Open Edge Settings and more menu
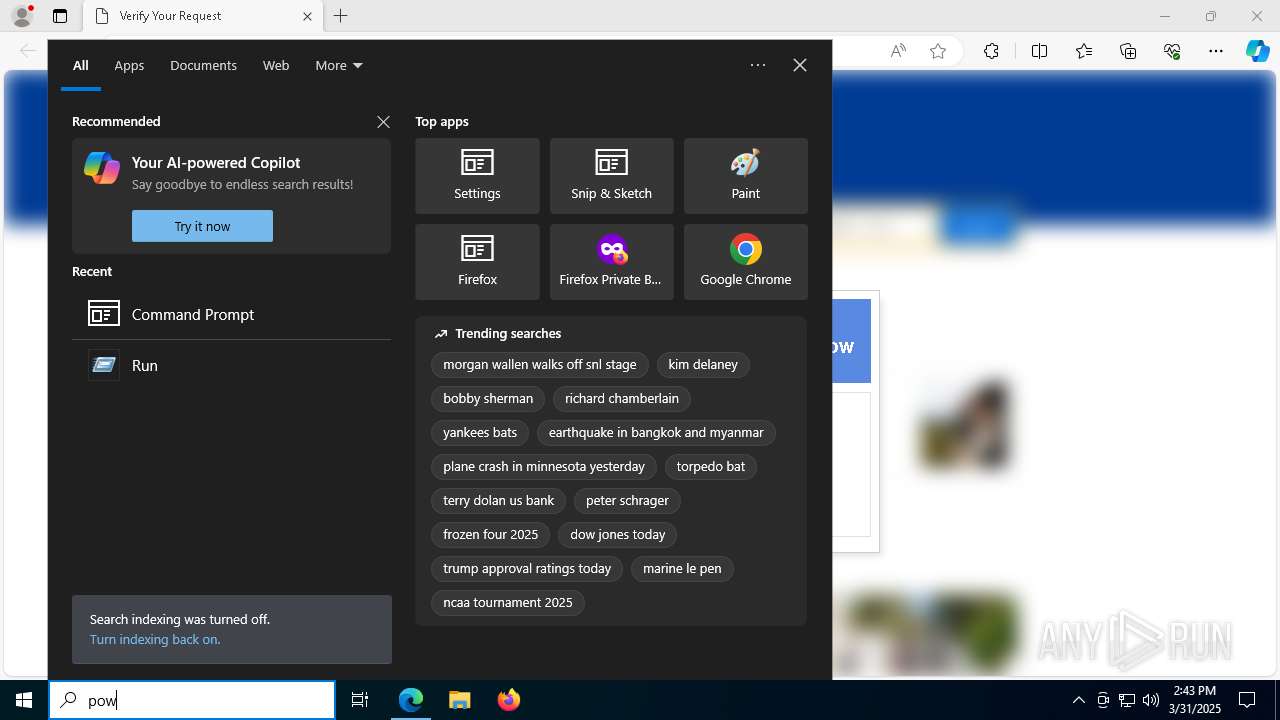This screenshot has width=1280, height=720. (x=1216, y=51)
